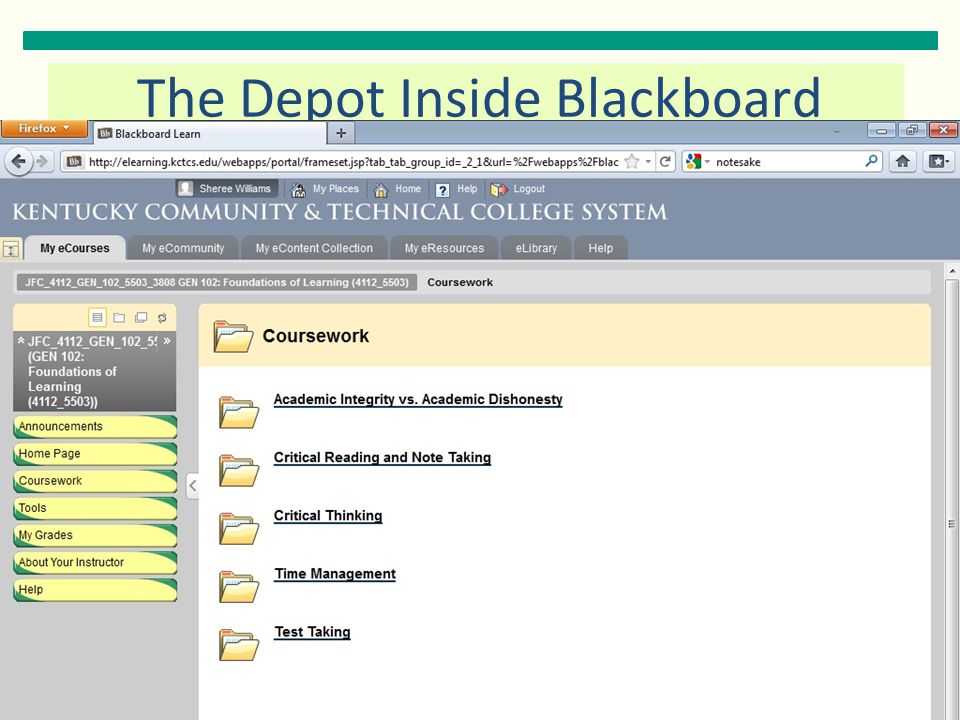Open Critical Reading and Note Taking link
The width and height of the screenshot is (960, 720).
click(383, 458)
